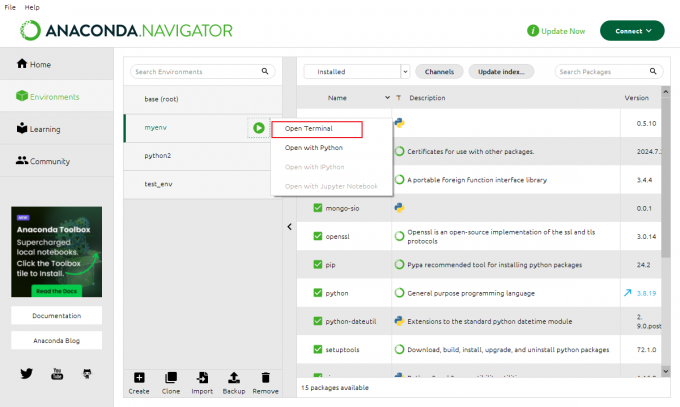This screenshot has width=680, height=407.
Task: Expand the Connect dropdown button
Action: [x=632, y=31]
